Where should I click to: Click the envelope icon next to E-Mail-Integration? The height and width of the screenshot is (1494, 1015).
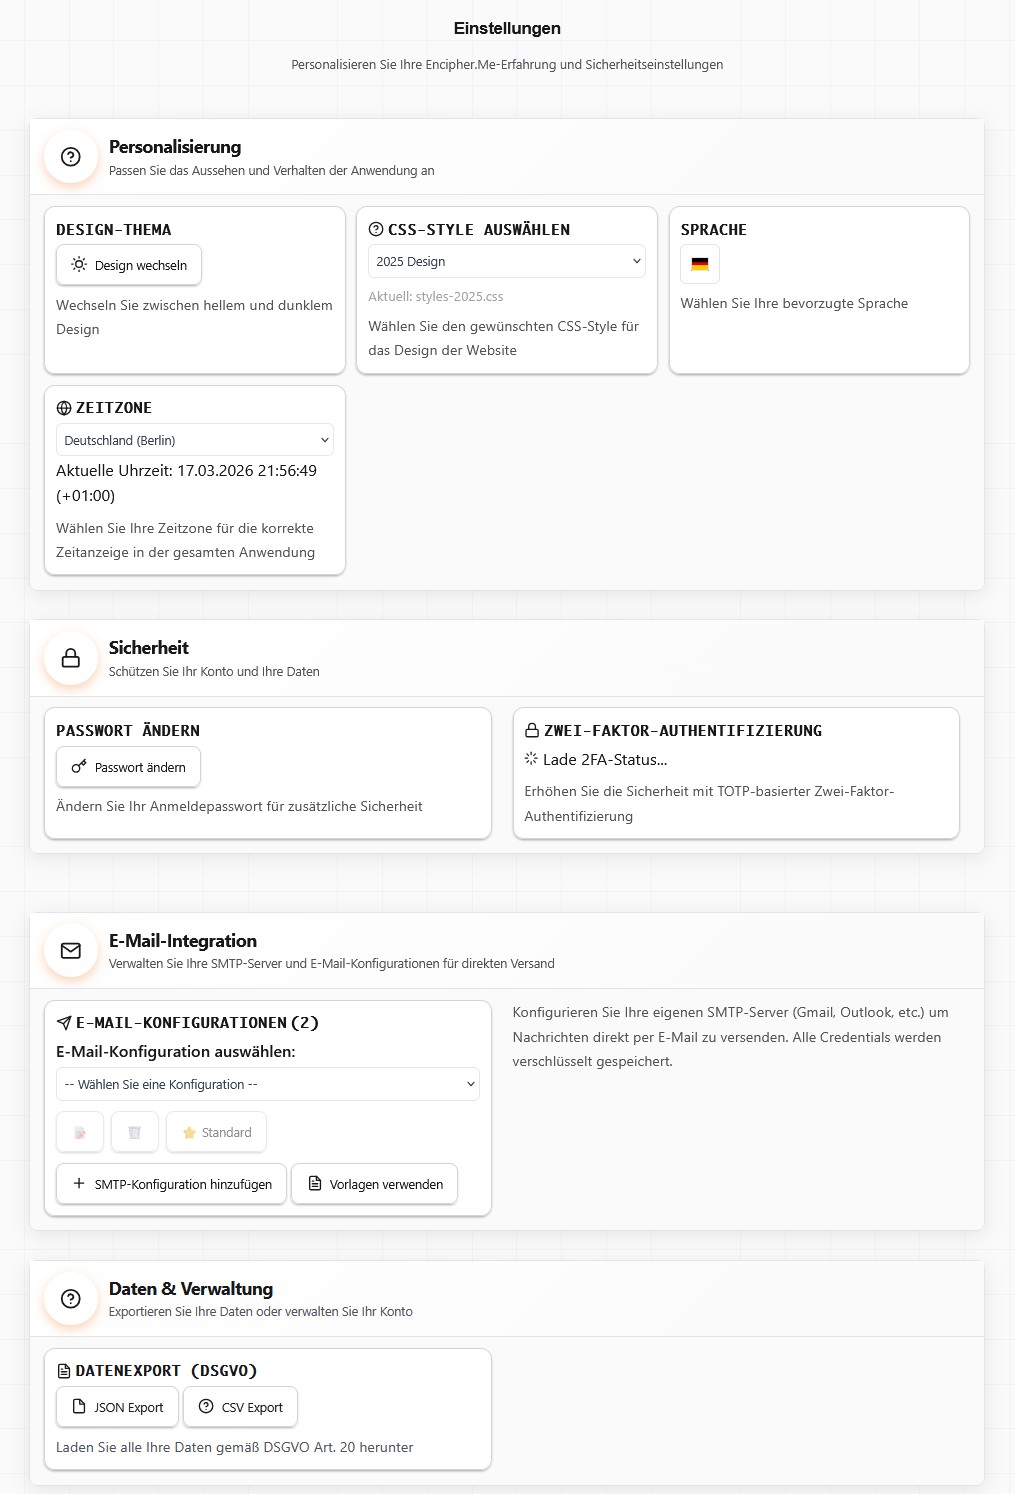[70, 951]
